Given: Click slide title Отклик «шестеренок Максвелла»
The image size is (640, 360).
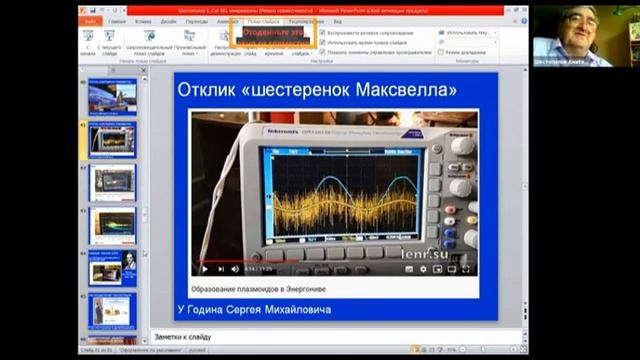Looking at the screenshot, I should click(x=317, y=90).
